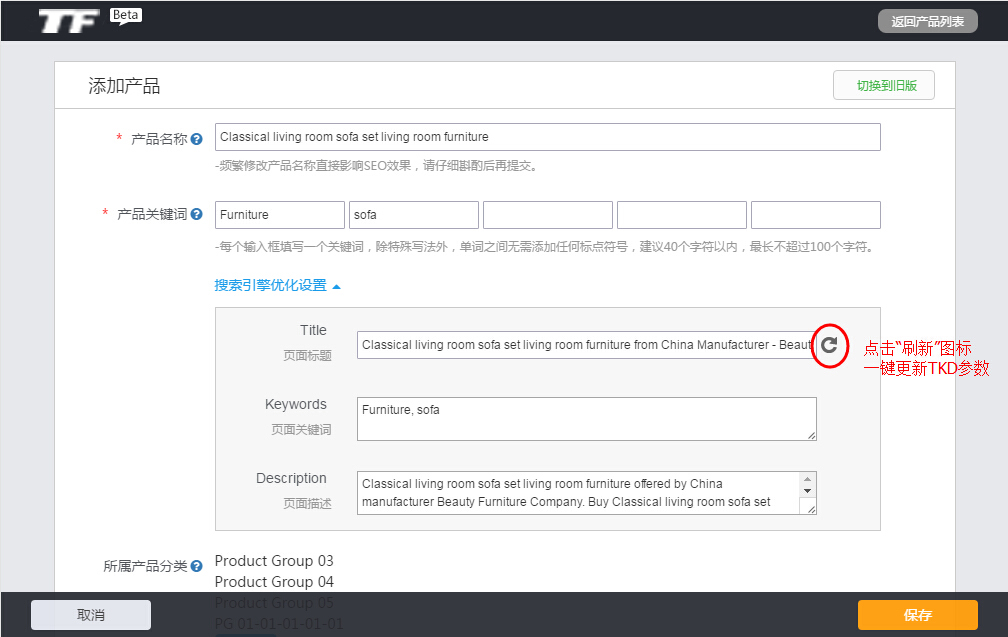Click the keyword field containing Furniture

click(279, 214)
